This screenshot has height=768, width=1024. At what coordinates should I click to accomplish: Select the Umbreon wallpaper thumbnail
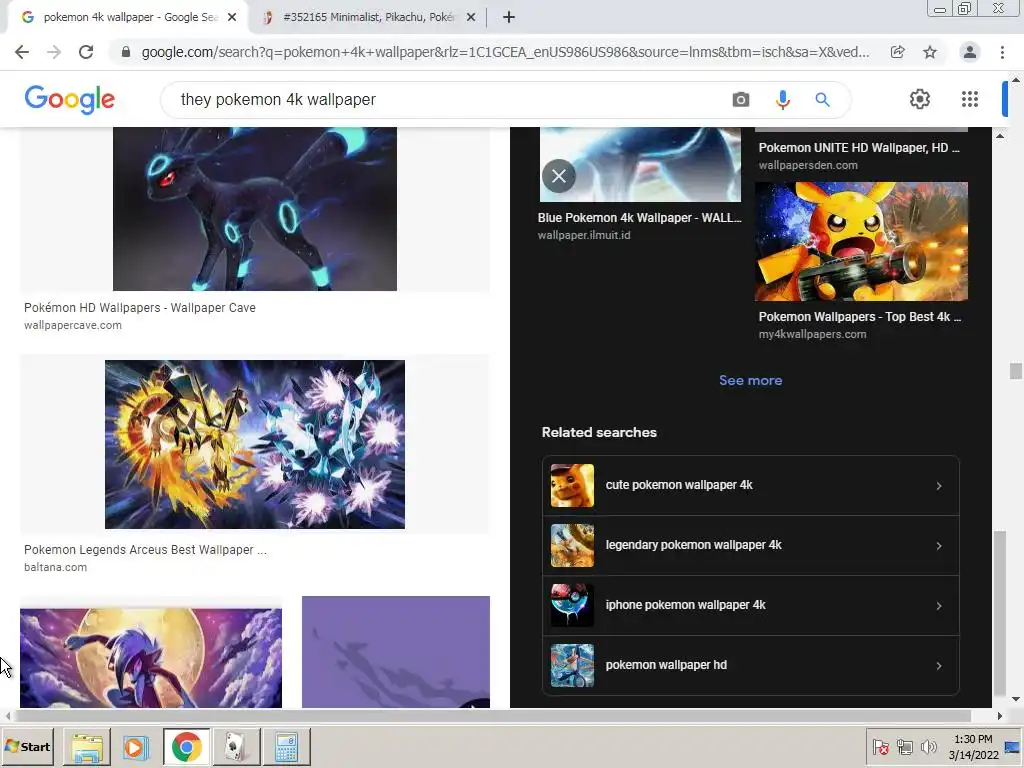coord(255,209)
